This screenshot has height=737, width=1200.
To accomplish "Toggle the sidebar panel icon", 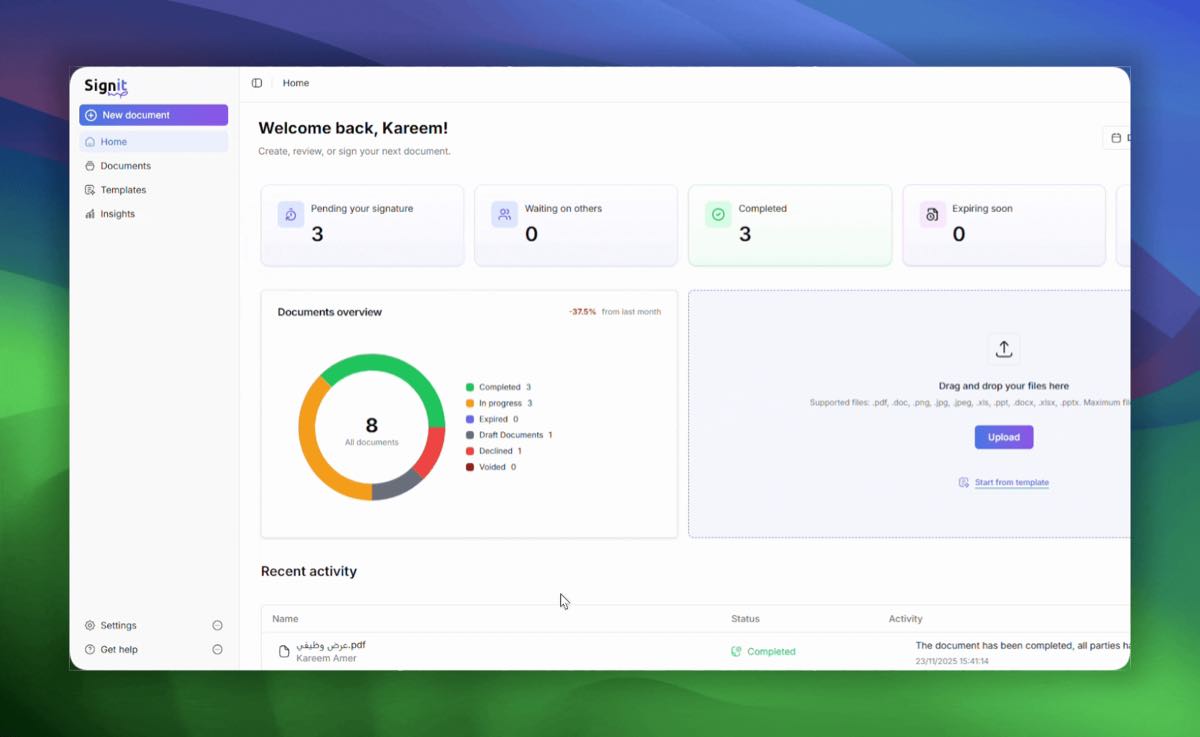I will (x=257, y=83).
